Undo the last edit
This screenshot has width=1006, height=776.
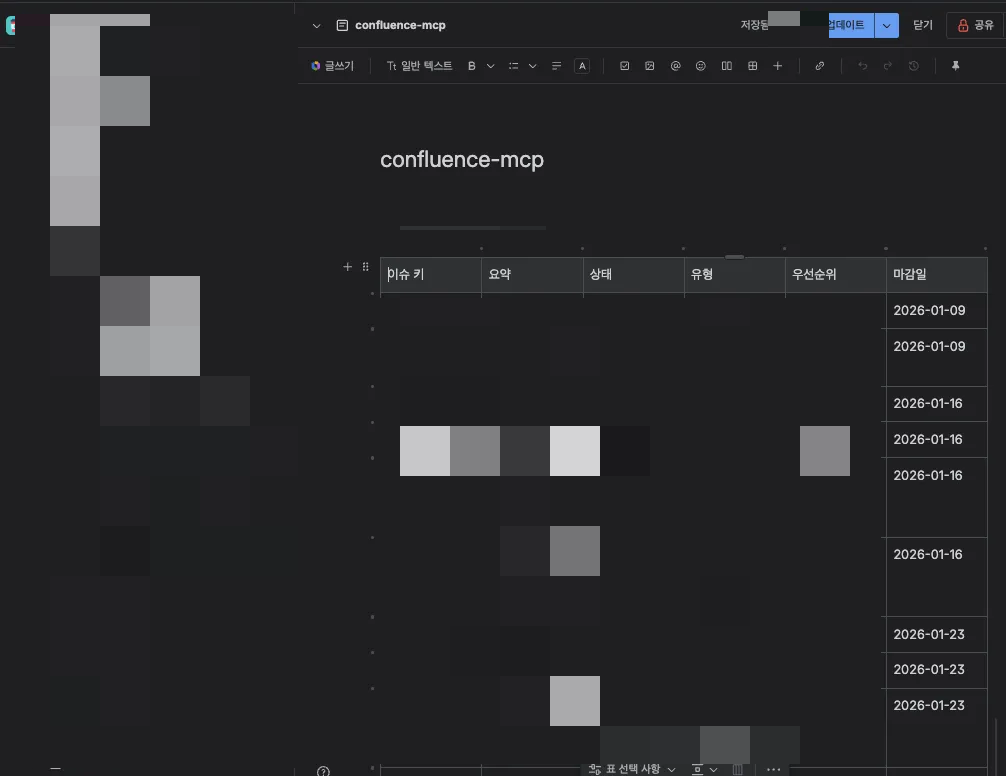(862, 66)
